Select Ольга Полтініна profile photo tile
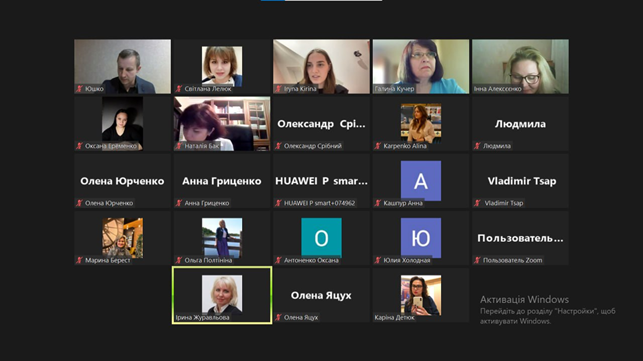The width and height of the screenshot is (643, 361). [x=222, y=238]
